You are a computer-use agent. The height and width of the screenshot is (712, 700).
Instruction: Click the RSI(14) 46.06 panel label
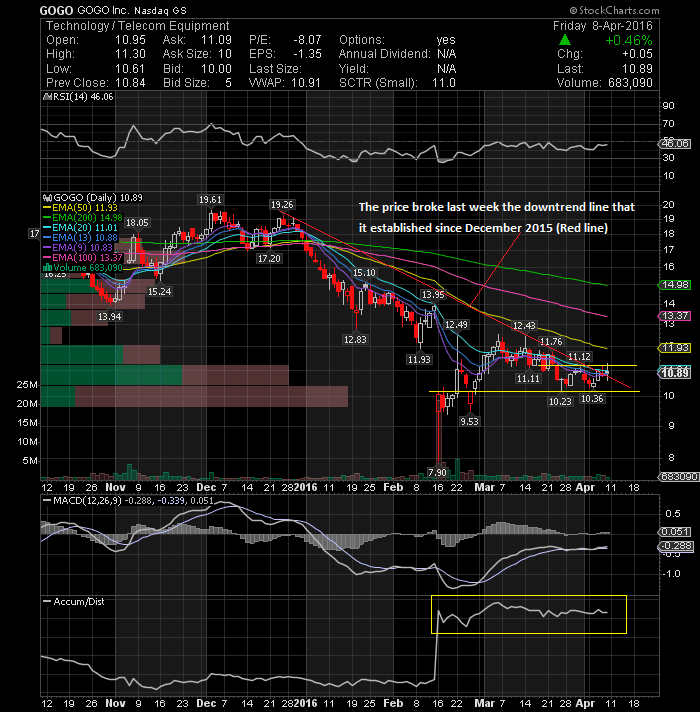tap(78, 97)
